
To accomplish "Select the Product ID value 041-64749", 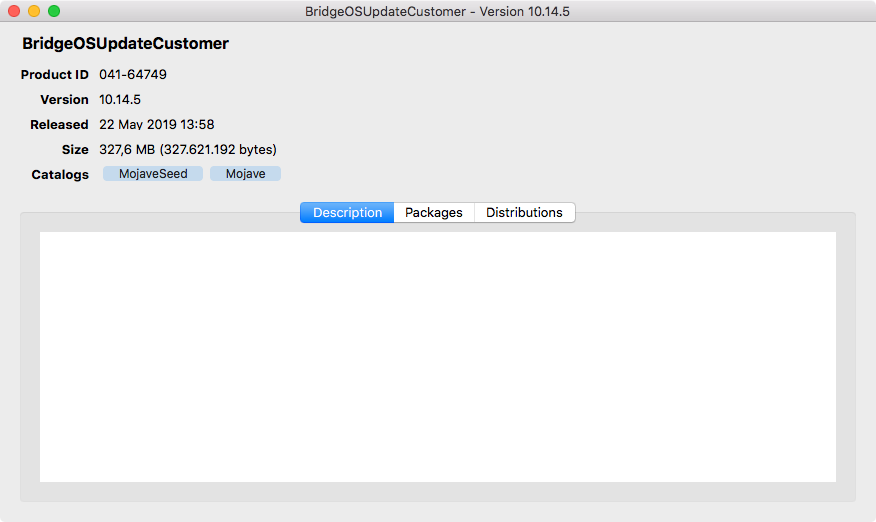I will tap(133, 74).
